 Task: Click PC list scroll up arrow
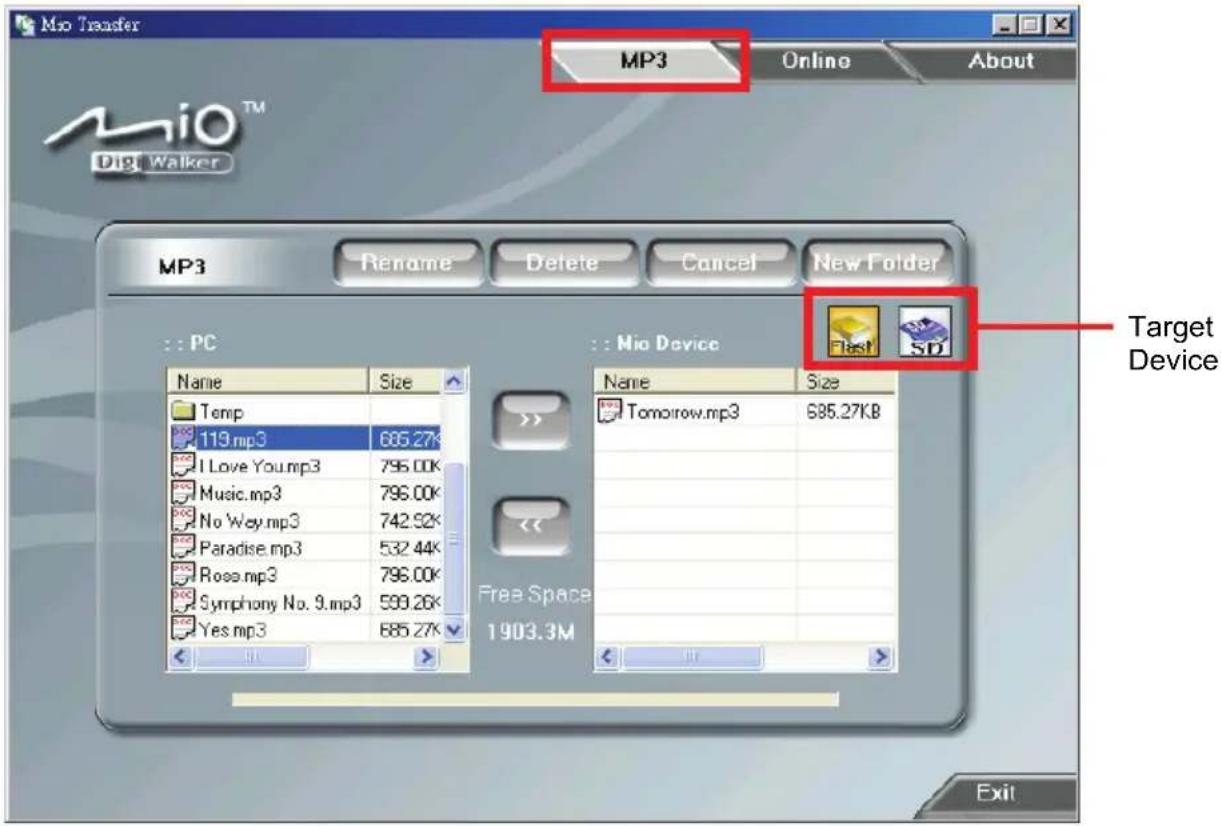[453, 382]
